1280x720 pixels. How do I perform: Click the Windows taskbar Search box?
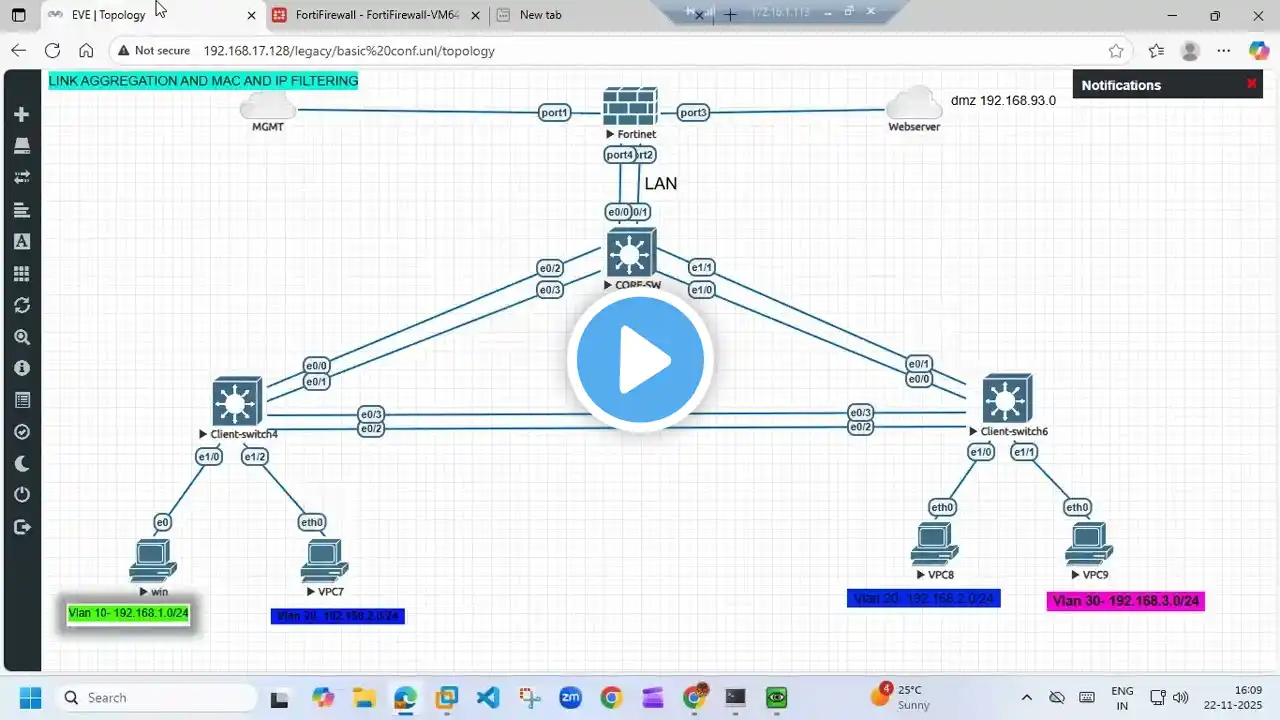click(157, 698)
